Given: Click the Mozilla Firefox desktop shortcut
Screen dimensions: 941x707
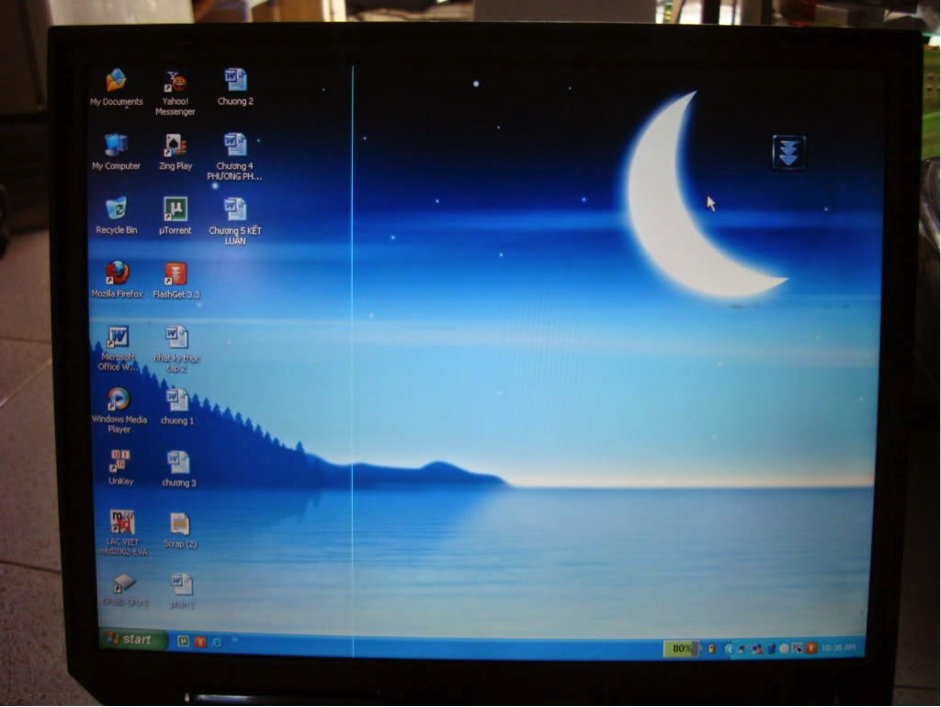Looking at the screenshot, I should click(x=117, y=273).
